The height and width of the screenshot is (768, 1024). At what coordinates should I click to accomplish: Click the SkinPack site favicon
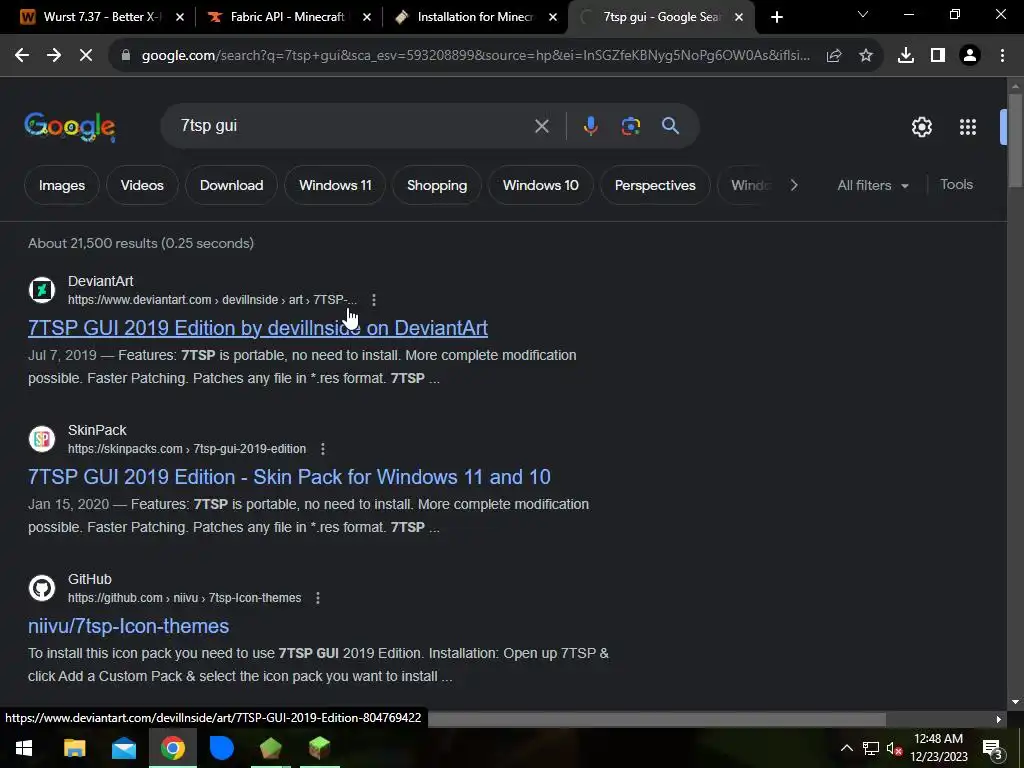coord(42,439)
